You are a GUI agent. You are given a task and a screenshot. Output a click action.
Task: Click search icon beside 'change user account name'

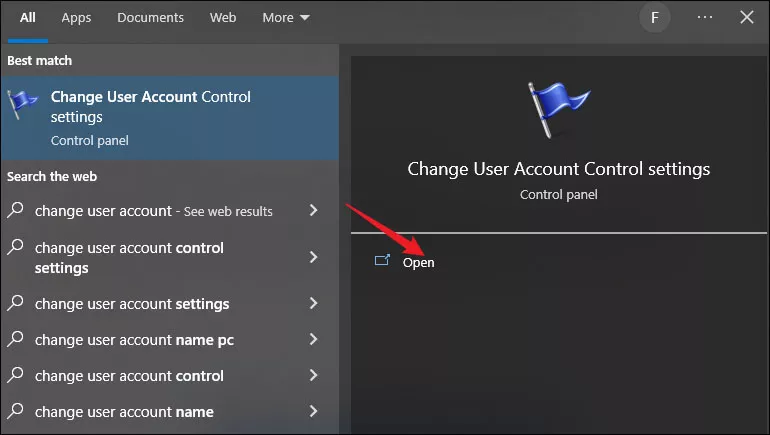(15, 410)
